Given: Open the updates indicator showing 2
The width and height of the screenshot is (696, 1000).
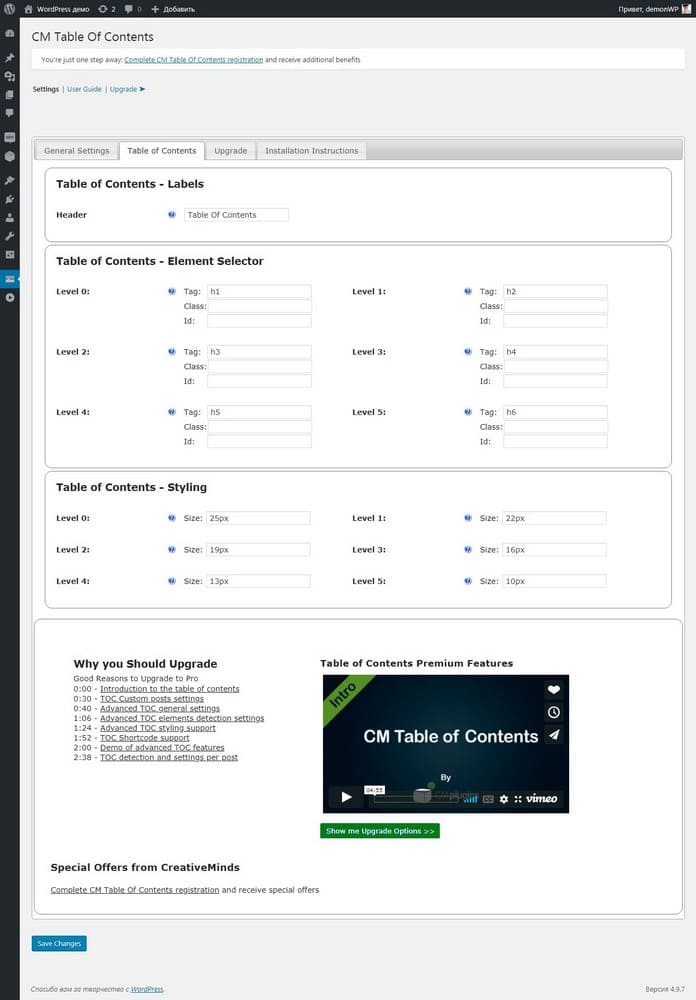Looking at the screenshot, I should click(x=107, y=9).
